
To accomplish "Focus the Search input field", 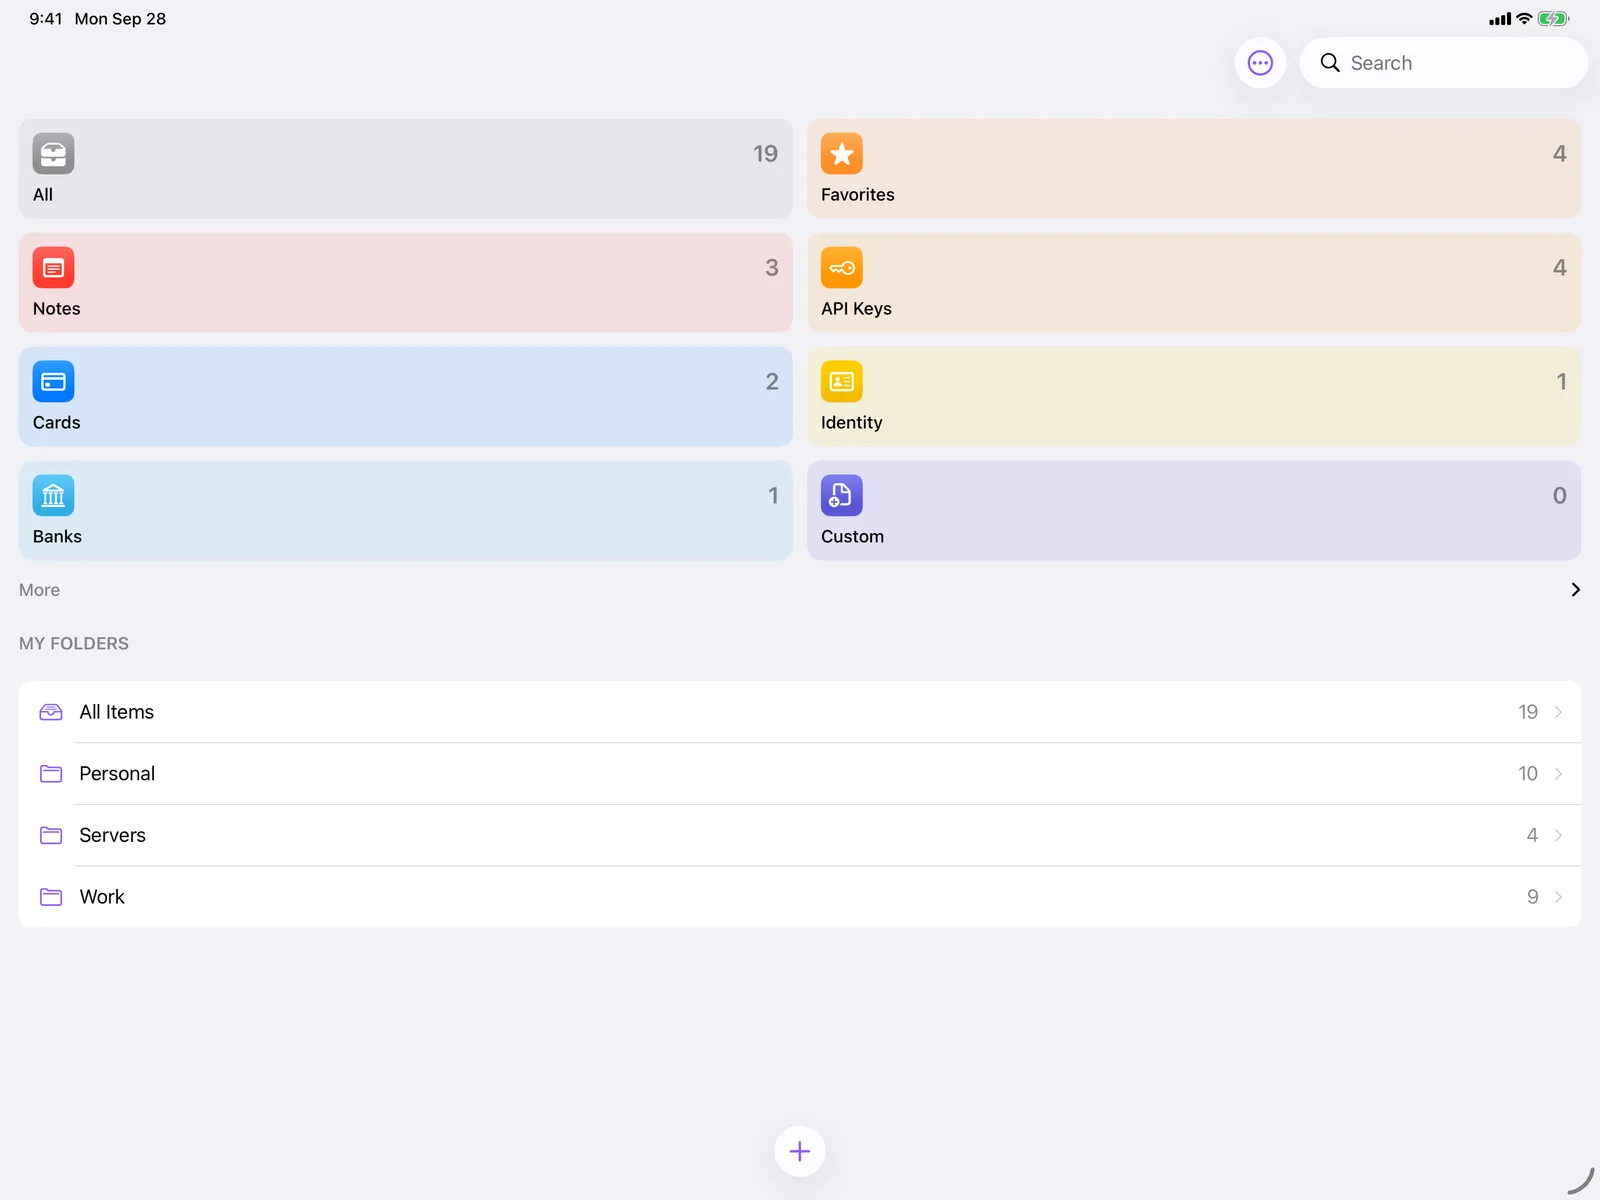I will [x=1444, y=63].
